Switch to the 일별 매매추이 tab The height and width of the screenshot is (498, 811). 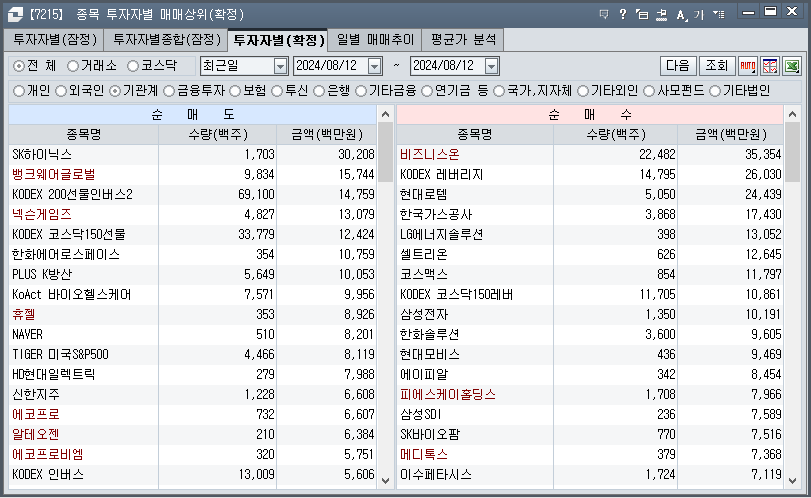[x=375, y=40]
